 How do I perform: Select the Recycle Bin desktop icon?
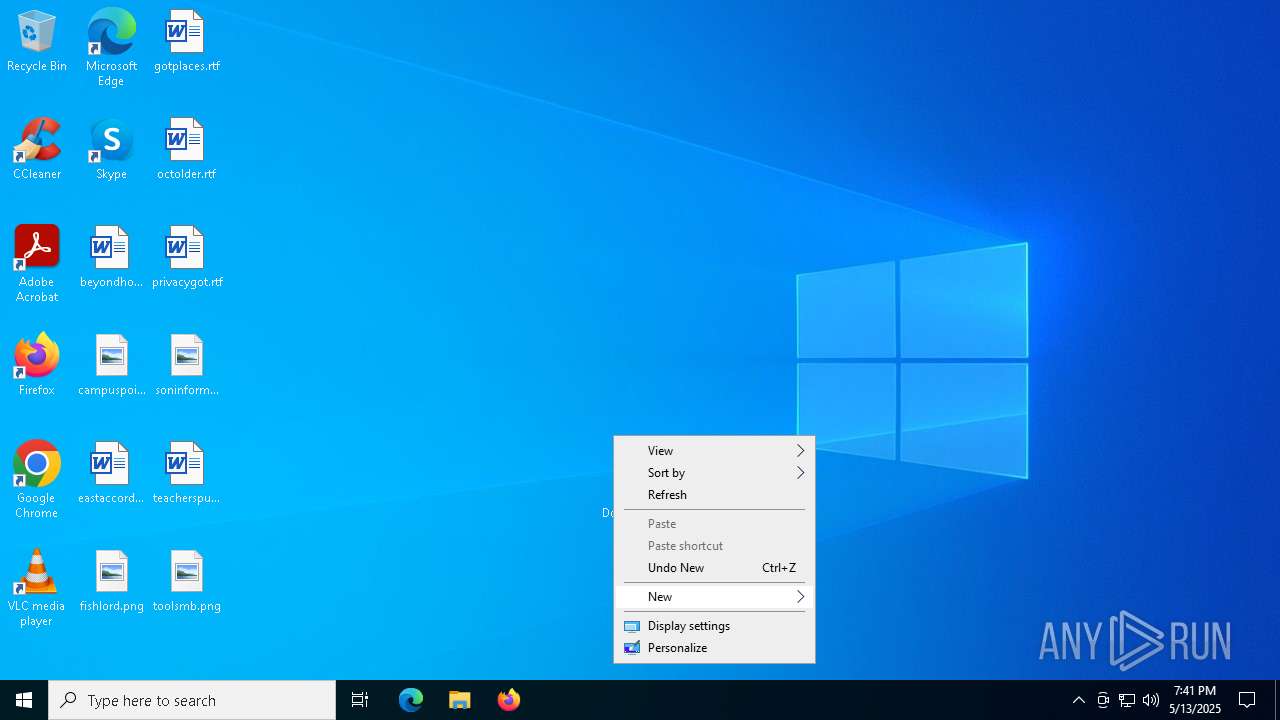tap(37, 42)
